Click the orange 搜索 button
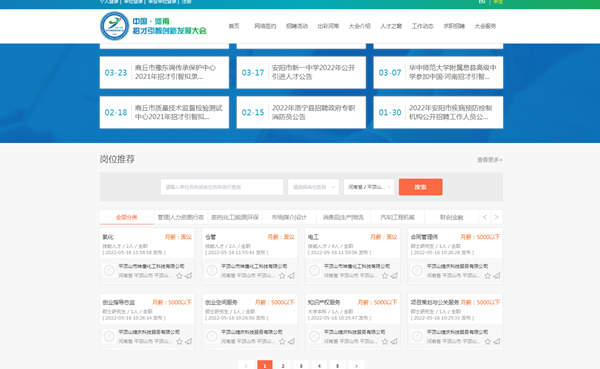Image resolution: width=600 pixels, height=369 pixels. point(421,187)
